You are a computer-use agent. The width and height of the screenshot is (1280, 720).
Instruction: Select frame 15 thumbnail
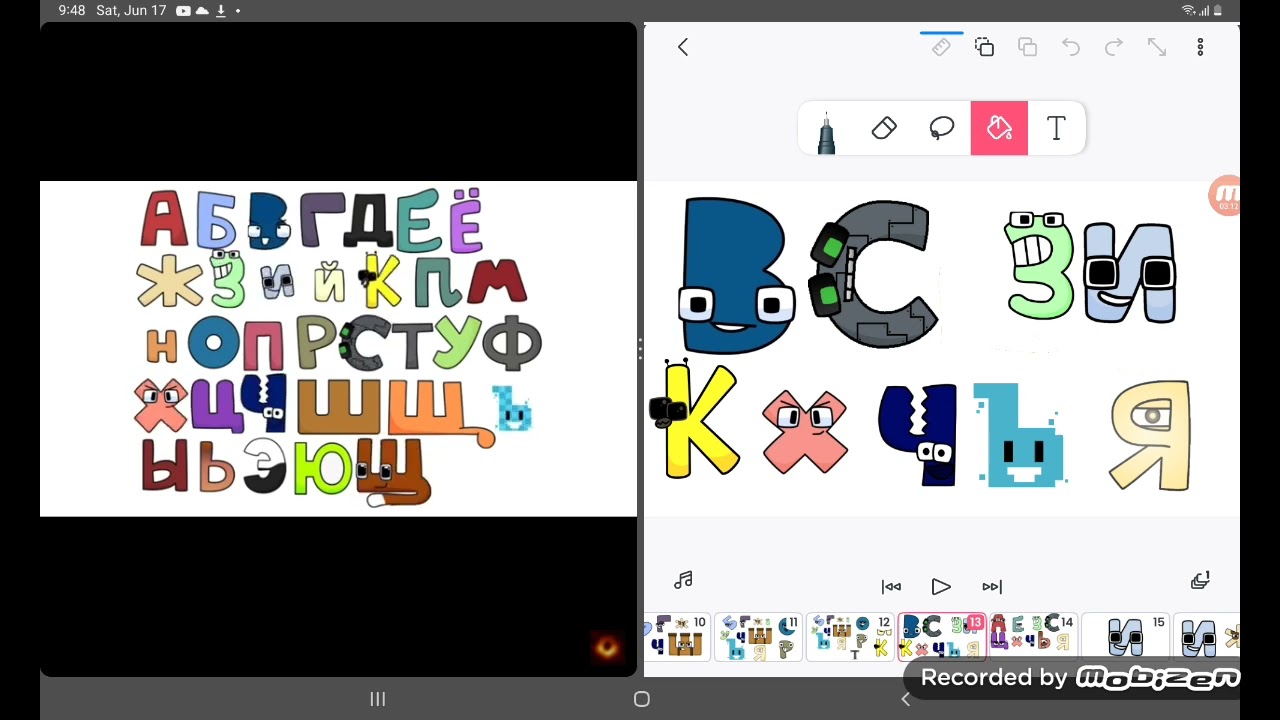(1126, 637)
